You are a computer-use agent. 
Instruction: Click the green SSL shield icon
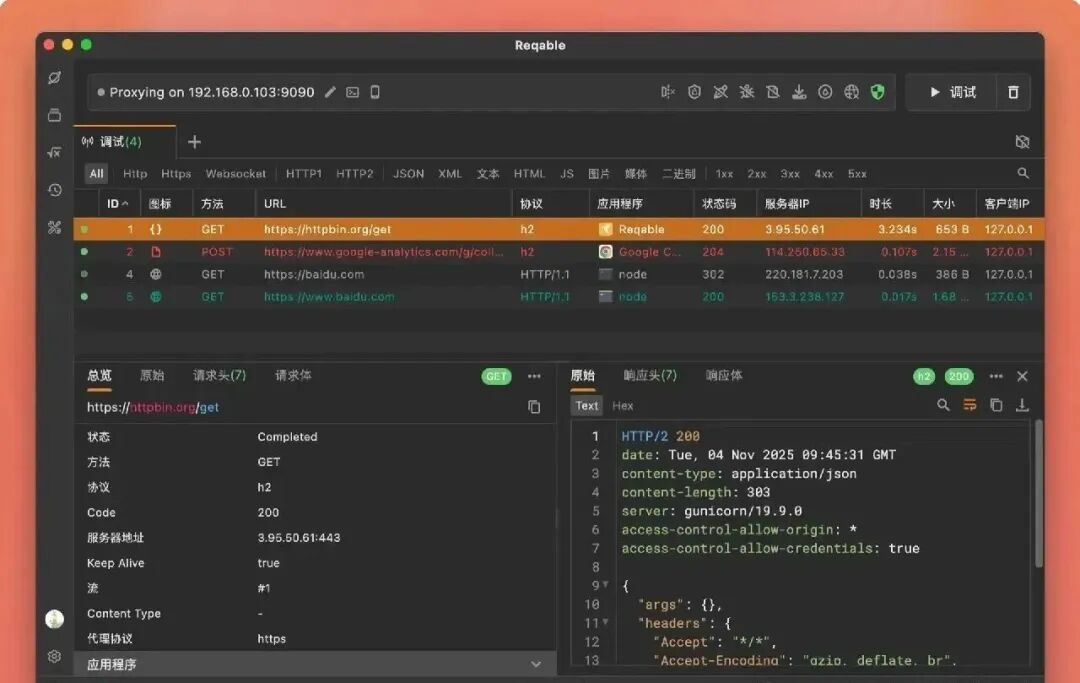(x=878, y=92)
